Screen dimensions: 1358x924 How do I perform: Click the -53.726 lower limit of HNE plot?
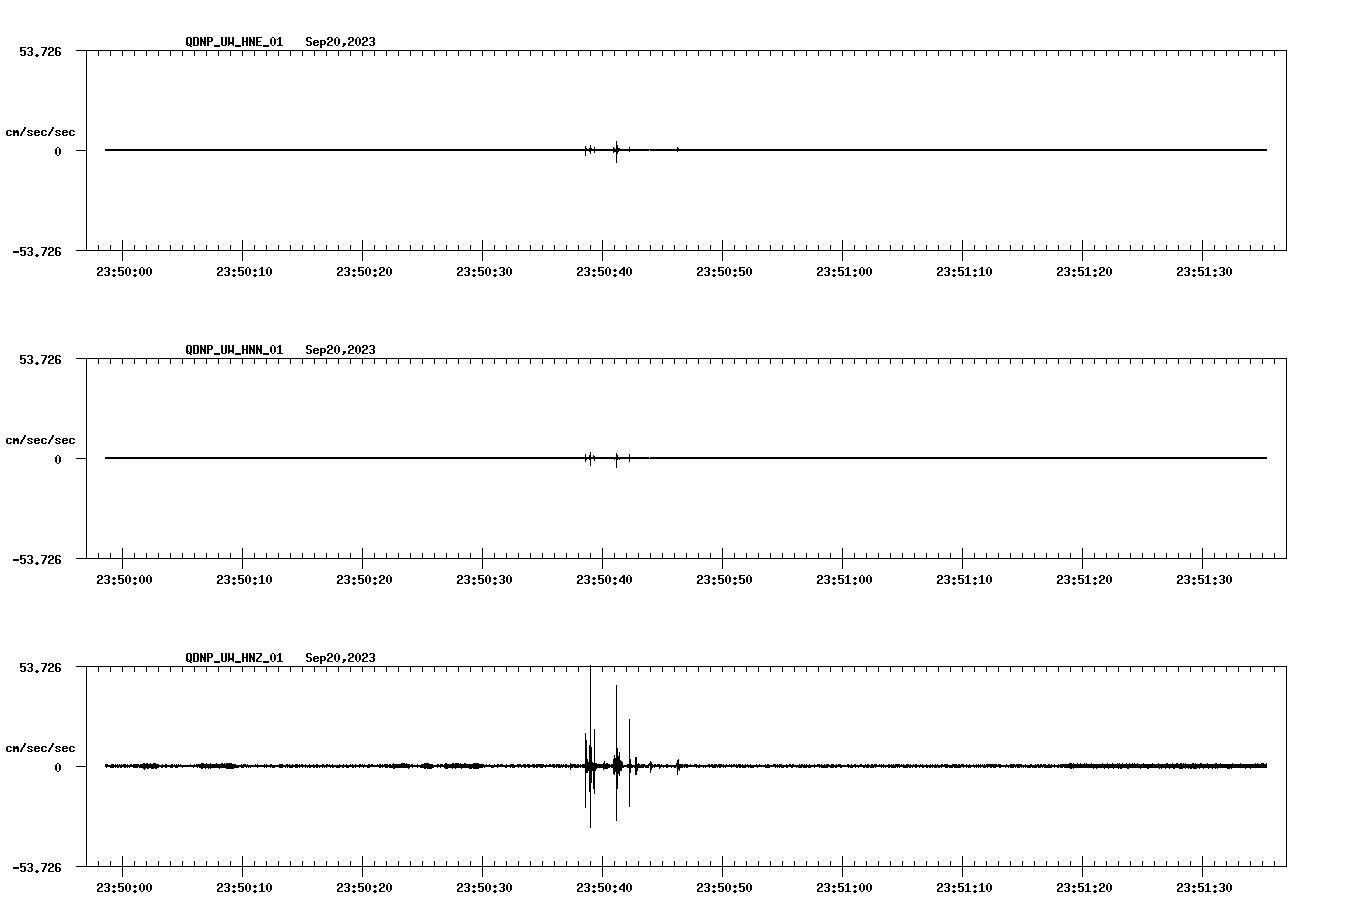pos(37,251)
